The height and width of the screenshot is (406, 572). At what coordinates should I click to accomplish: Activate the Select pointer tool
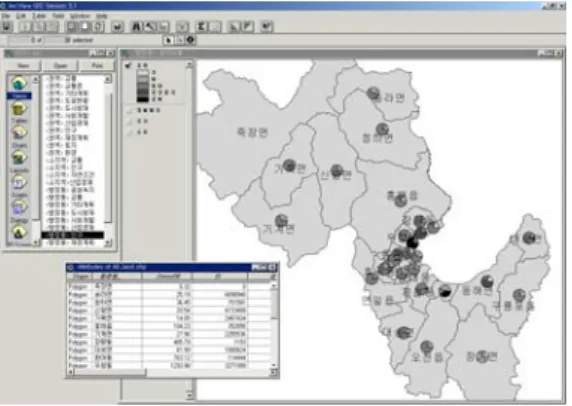pos(169,40)
